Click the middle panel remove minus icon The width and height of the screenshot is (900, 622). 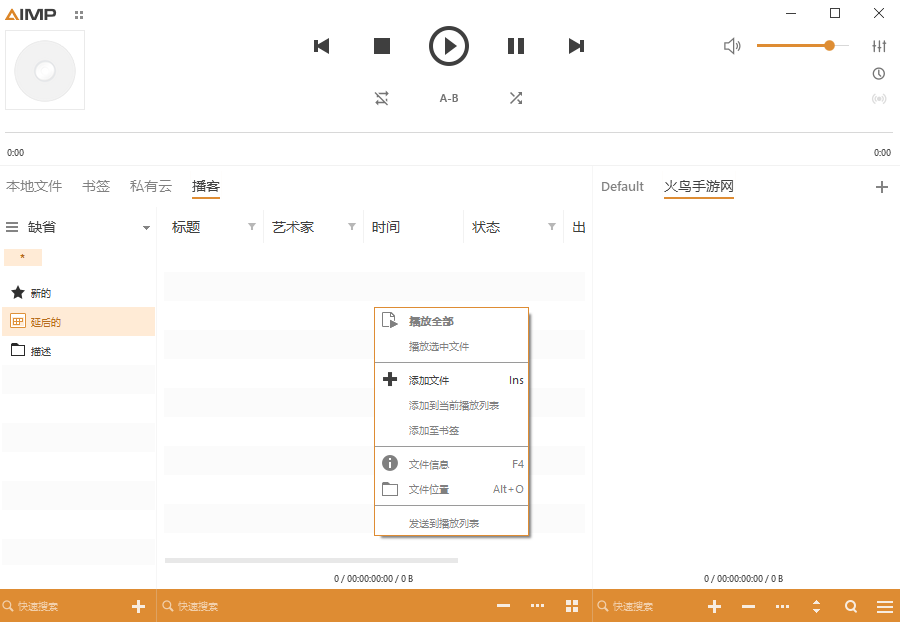(503, 606)
